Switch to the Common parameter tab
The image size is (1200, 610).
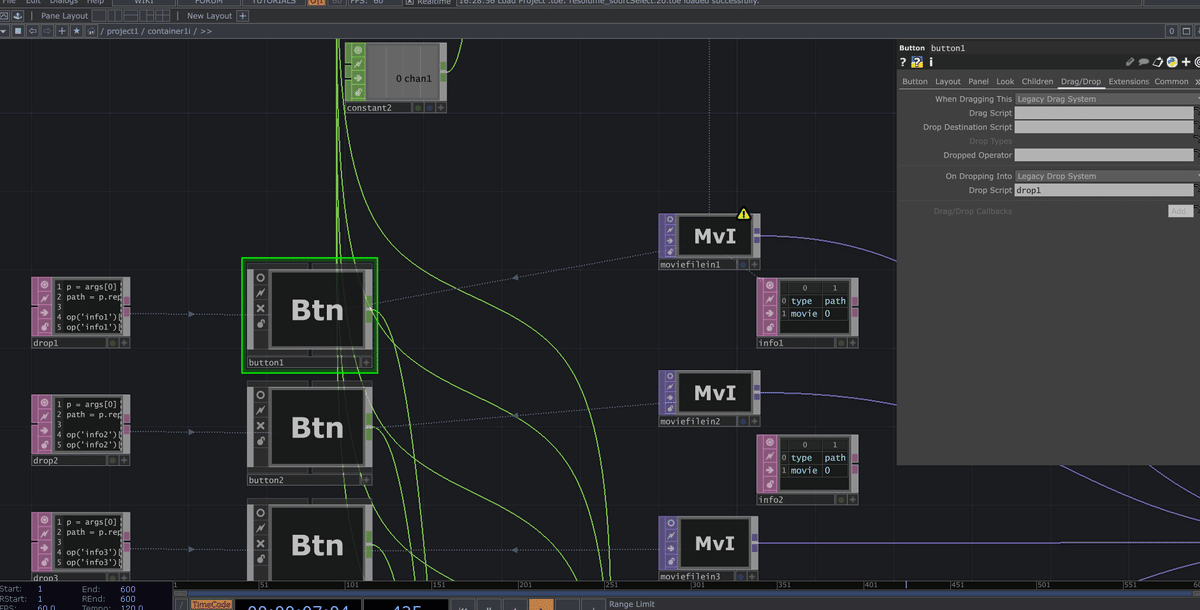pos(1171,81)
